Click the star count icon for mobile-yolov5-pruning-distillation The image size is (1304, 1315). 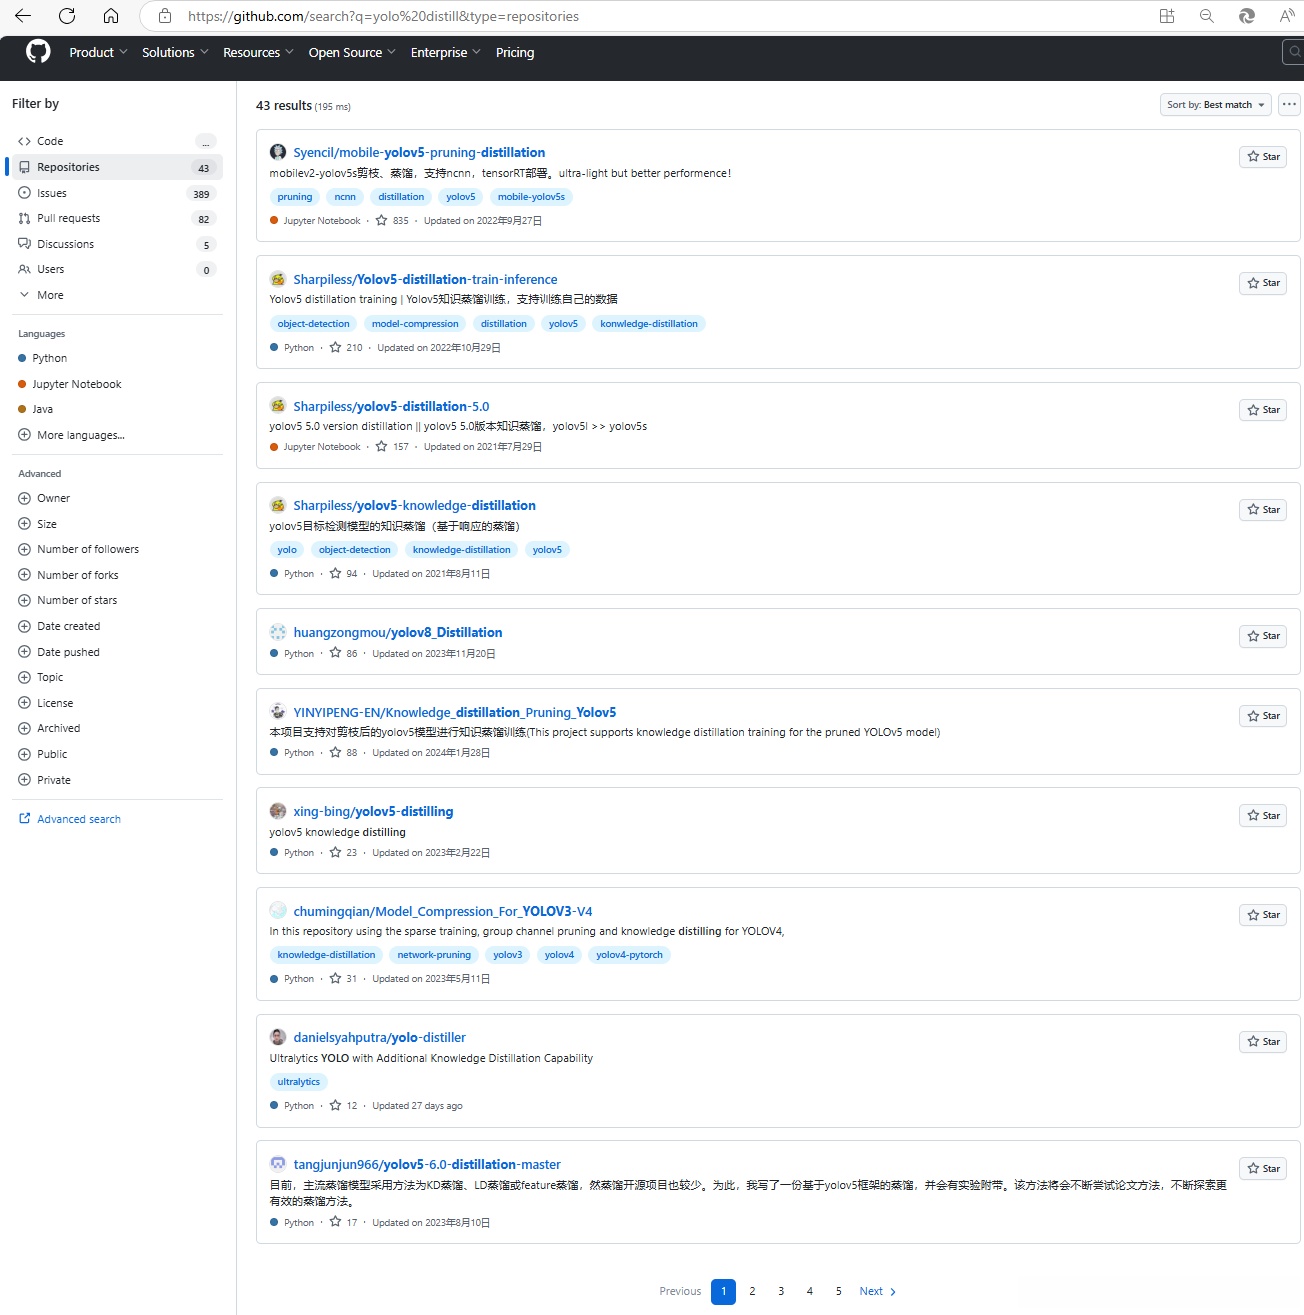tap(381, 221)
